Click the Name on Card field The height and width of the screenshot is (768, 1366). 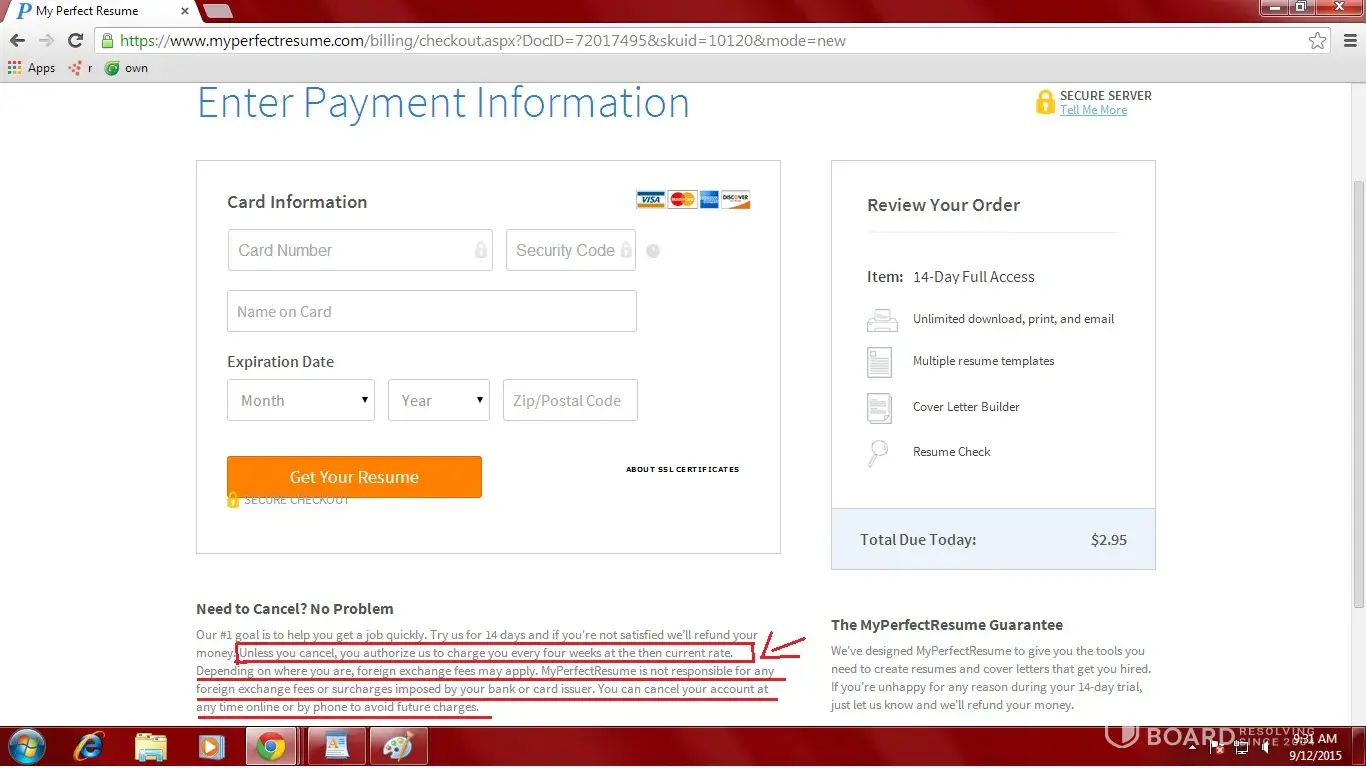click(x=432, y=311)
